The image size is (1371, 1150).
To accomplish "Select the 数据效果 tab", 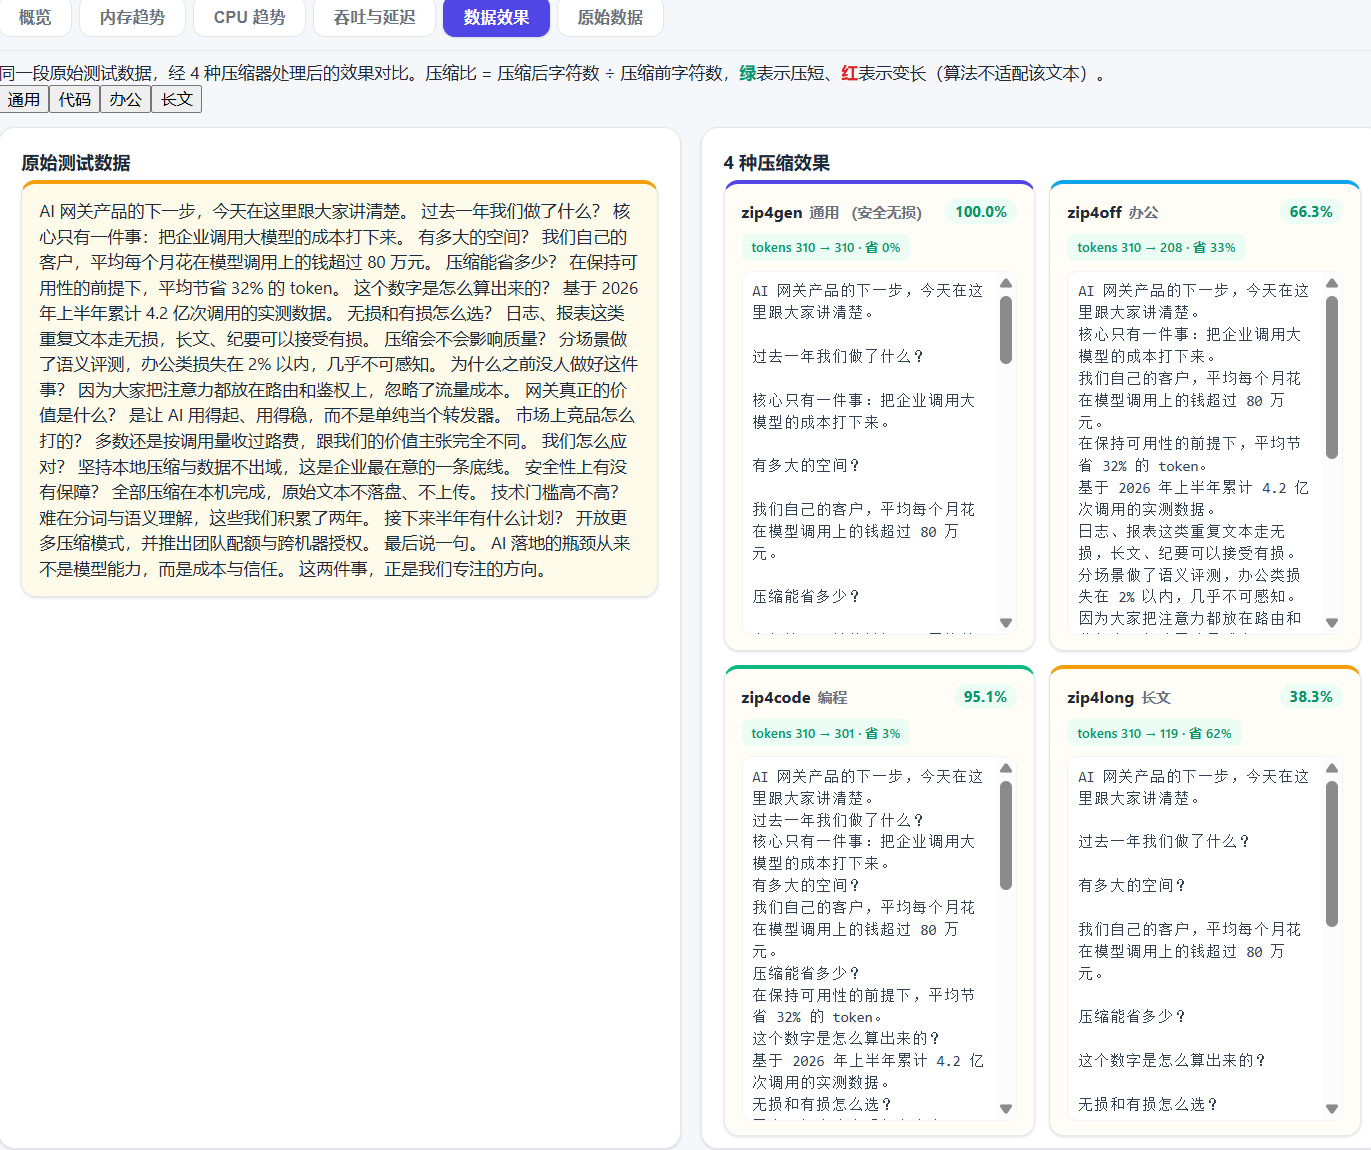I will (496, 17).
